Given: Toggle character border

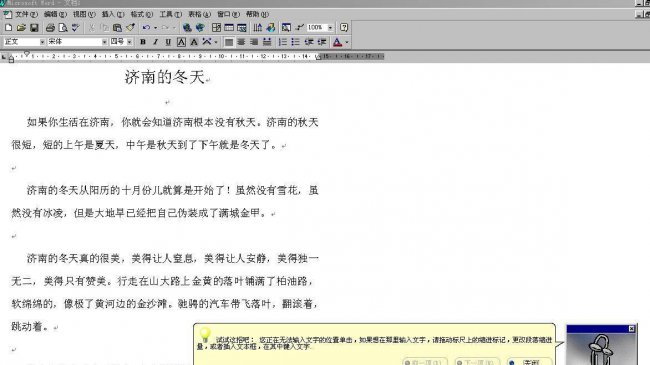Looking at the screenshot, I should point(181,42).
